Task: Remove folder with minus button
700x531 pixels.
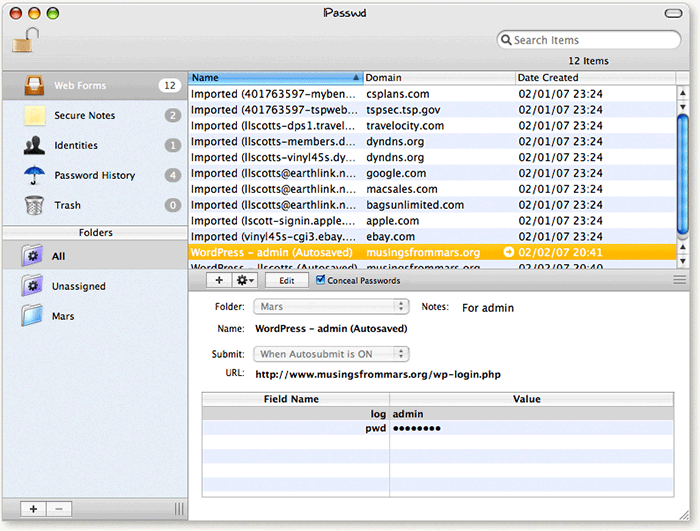Action: [59, 509]
